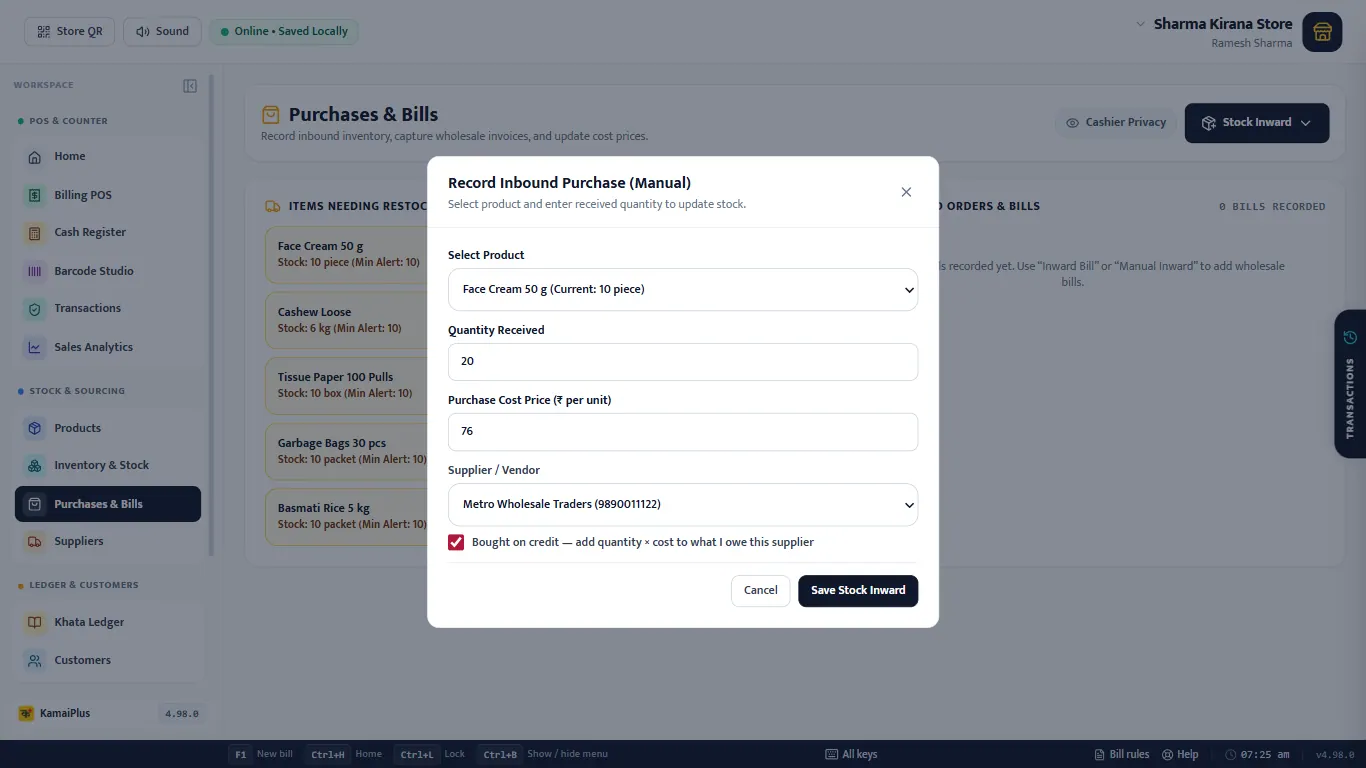Click Save Stock Inward
This screenshot has width=1366, height=768.
[x=858, y=590]
